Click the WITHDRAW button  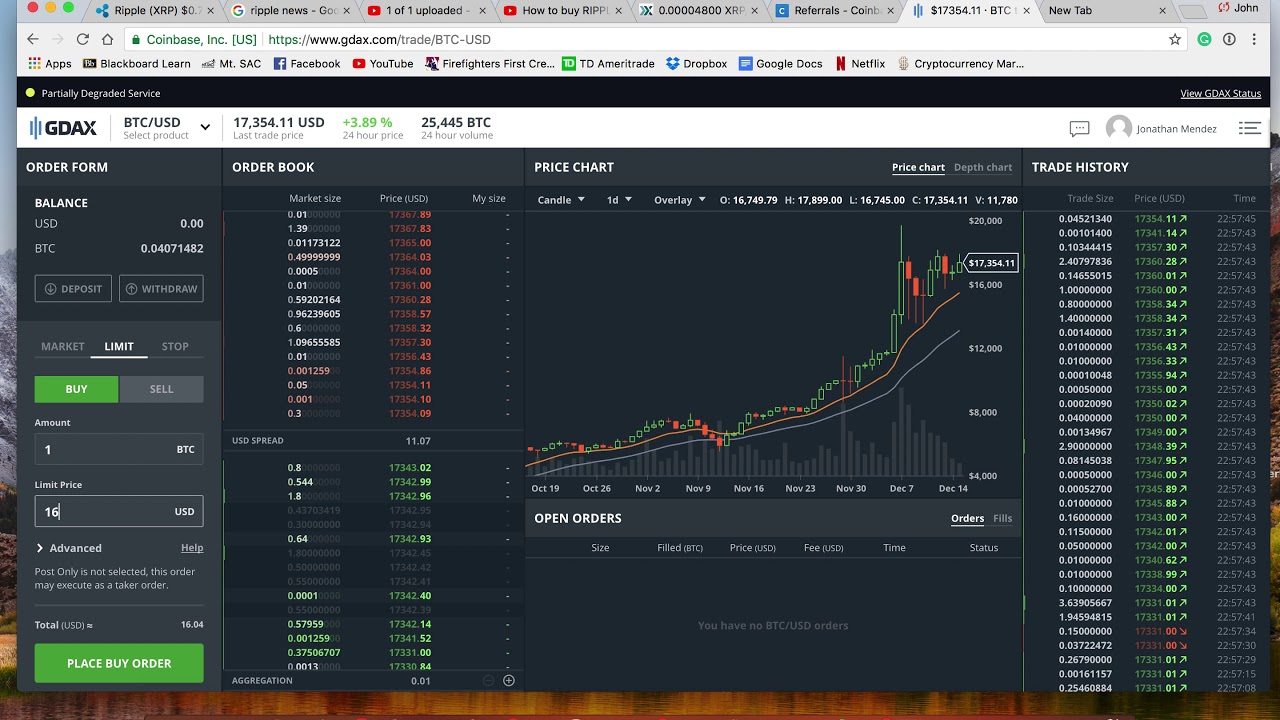(161, 289)
